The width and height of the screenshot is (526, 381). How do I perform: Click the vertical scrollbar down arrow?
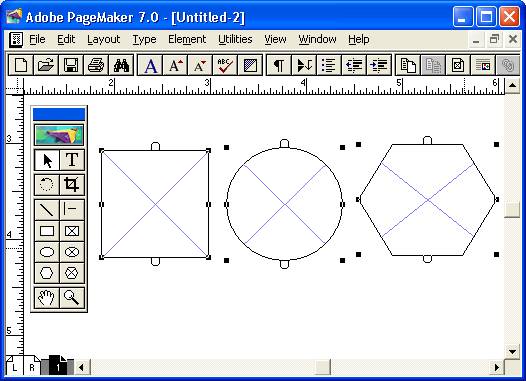(512, 351)
